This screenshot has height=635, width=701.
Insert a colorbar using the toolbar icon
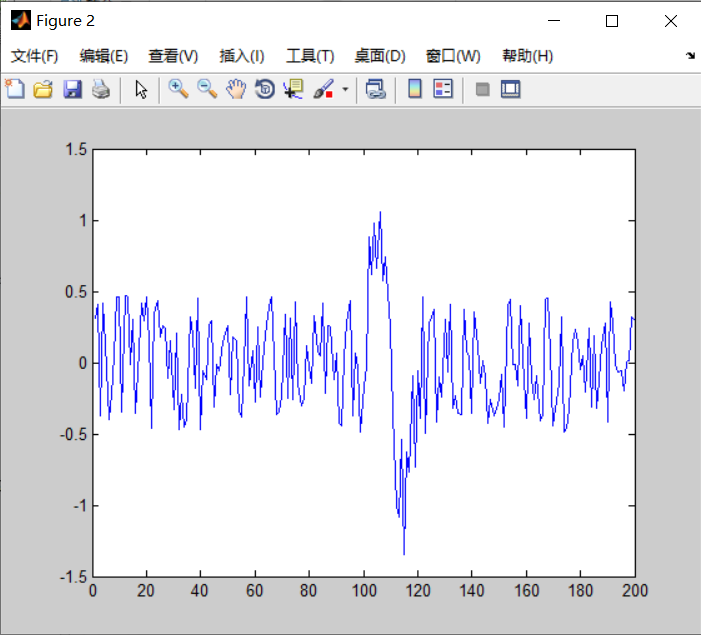(415, 89)
